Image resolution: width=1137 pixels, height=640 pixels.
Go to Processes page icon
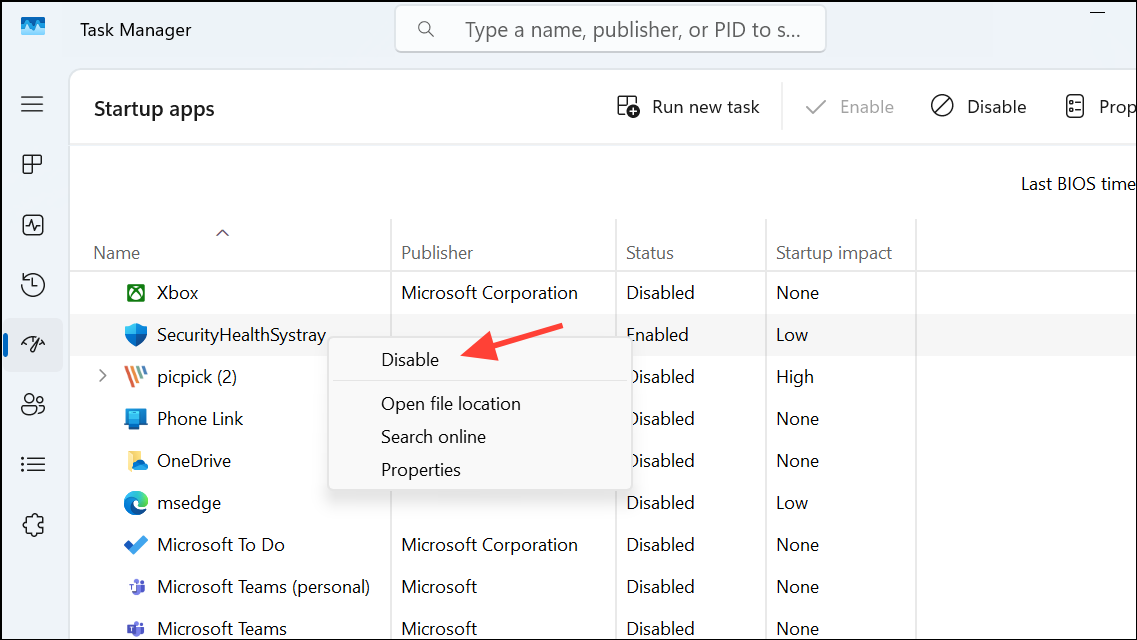click(32, 165)
